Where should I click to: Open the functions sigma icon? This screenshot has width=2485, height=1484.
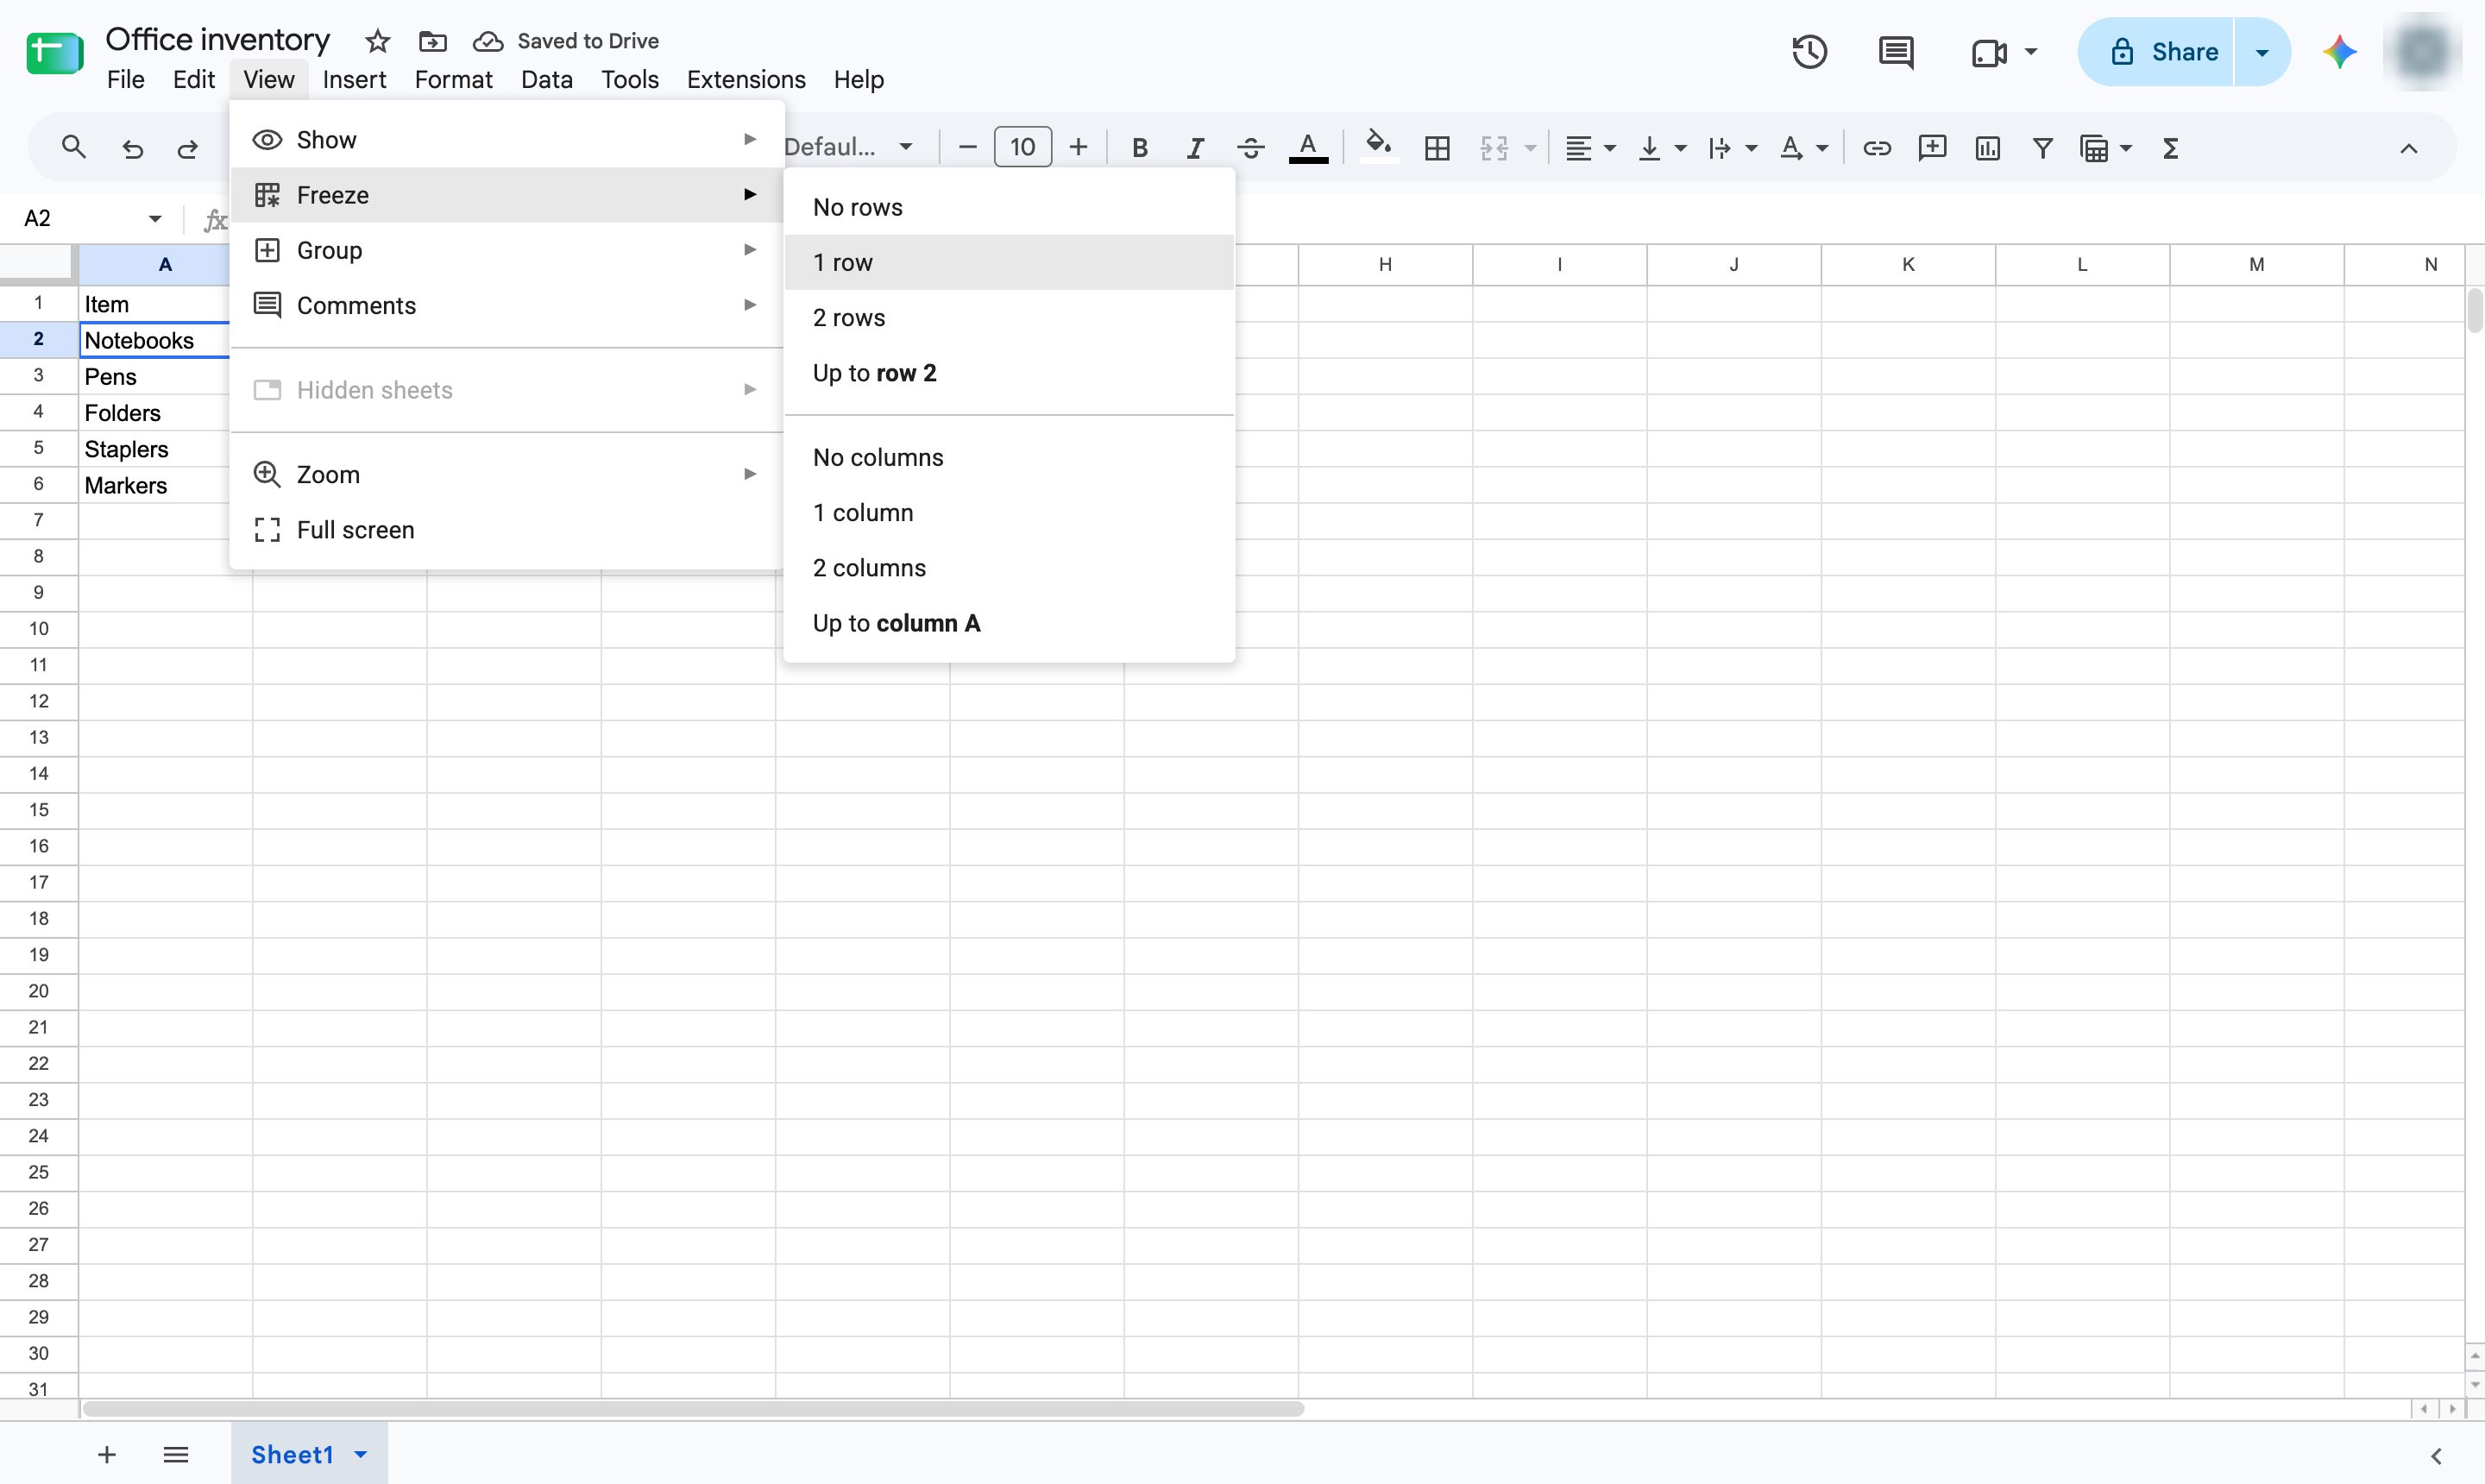2170,148
